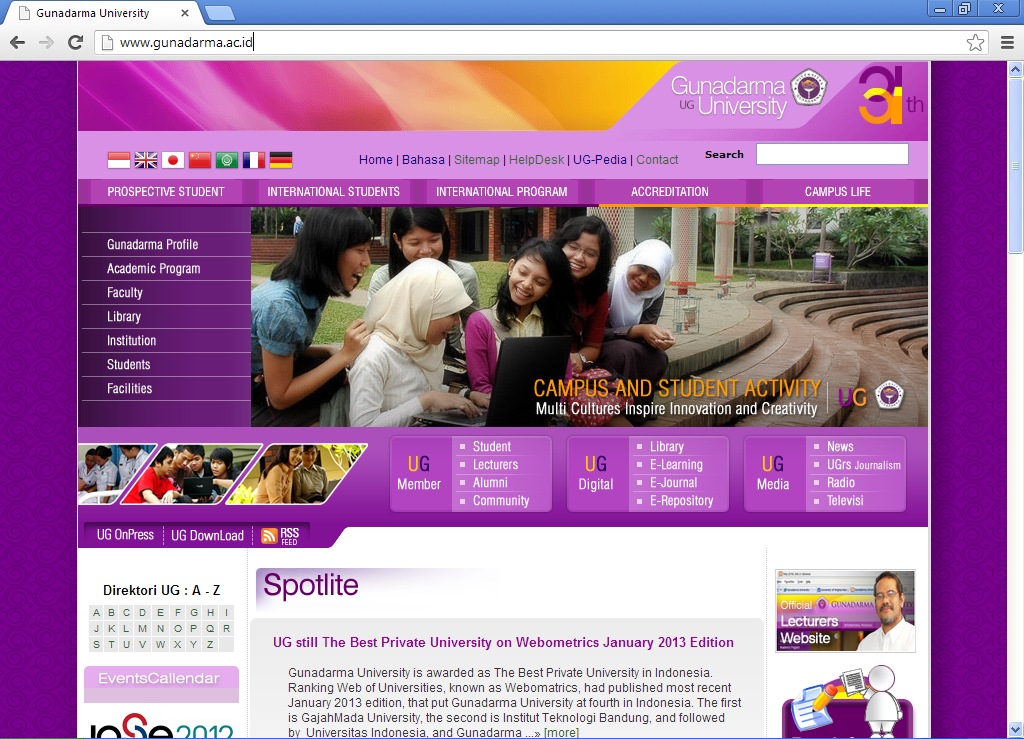Open E-Repository under UG Digital
Viewport: 1024px width, 739px height.
point(681,501)
